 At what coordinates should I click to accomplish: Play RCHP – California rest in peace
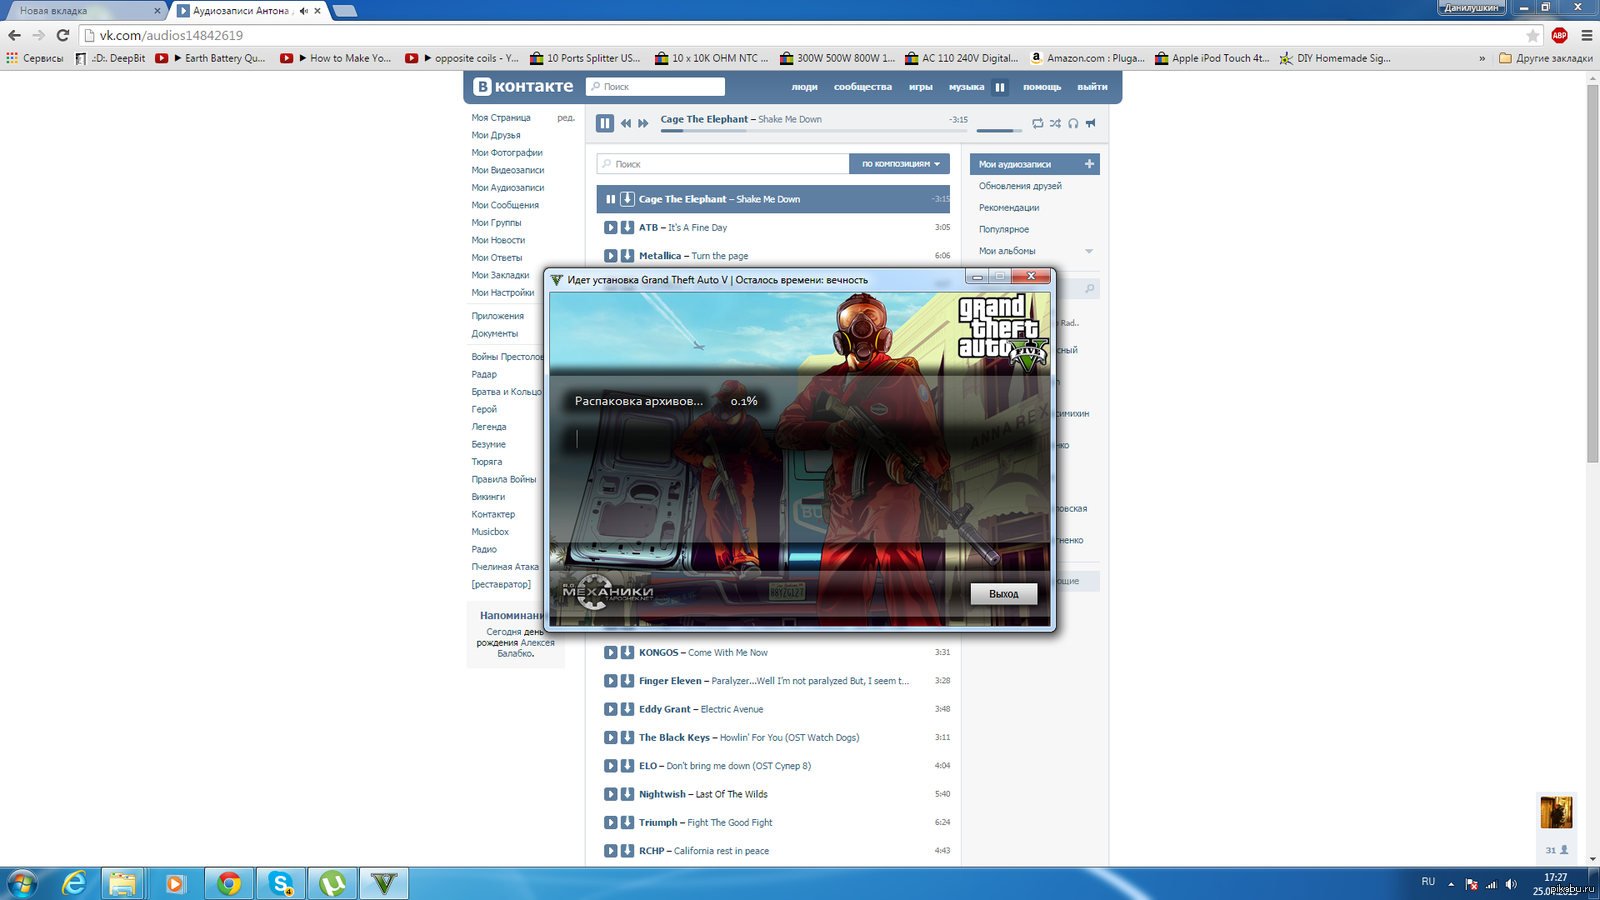(x=611, y=851)
